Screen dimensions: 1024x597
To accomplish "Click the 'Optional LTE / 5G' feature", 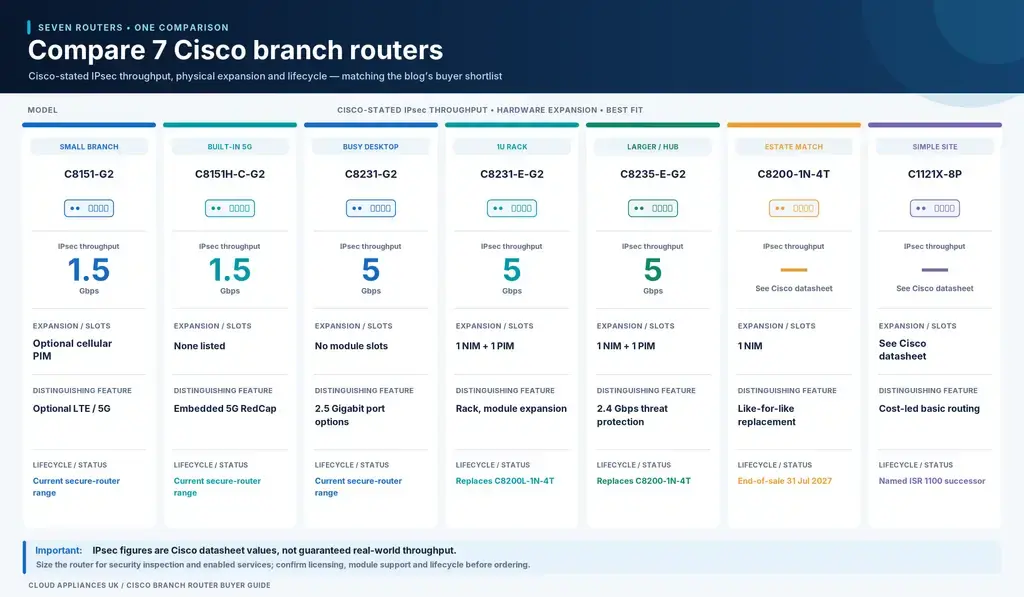I will coord(72,409).
